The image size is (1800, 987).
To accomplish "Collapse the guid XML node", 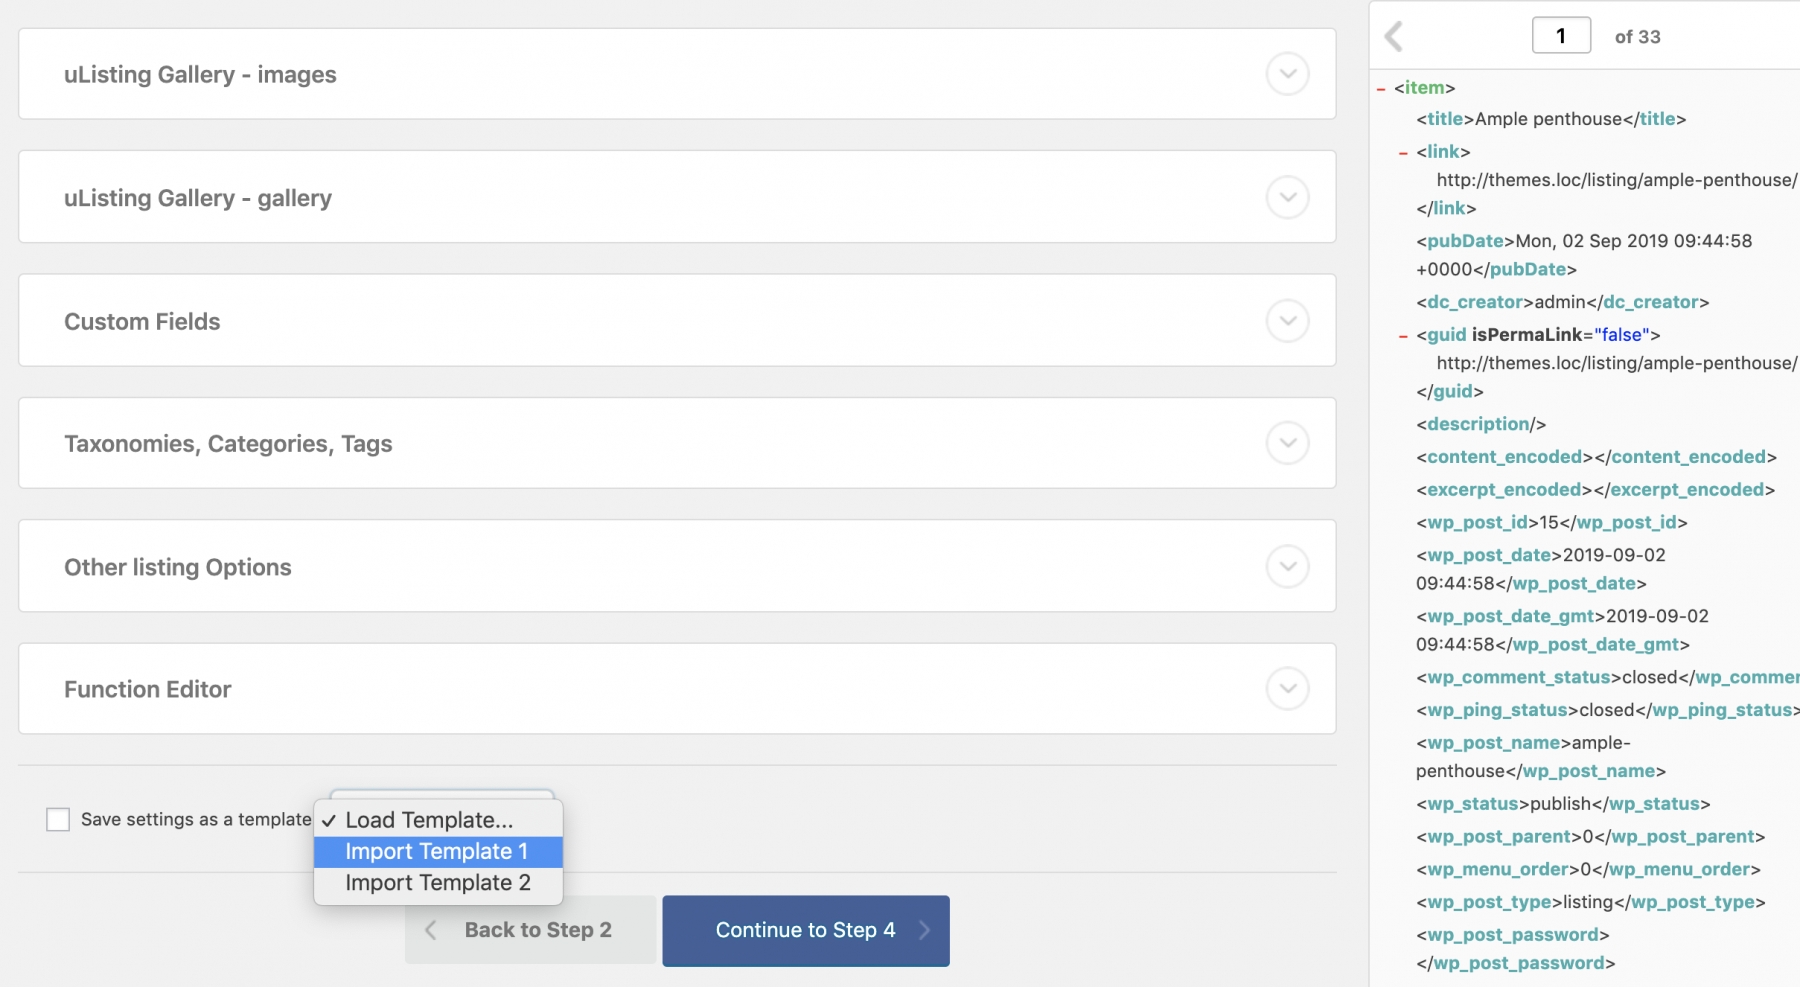I will (x=1403, y=336).
